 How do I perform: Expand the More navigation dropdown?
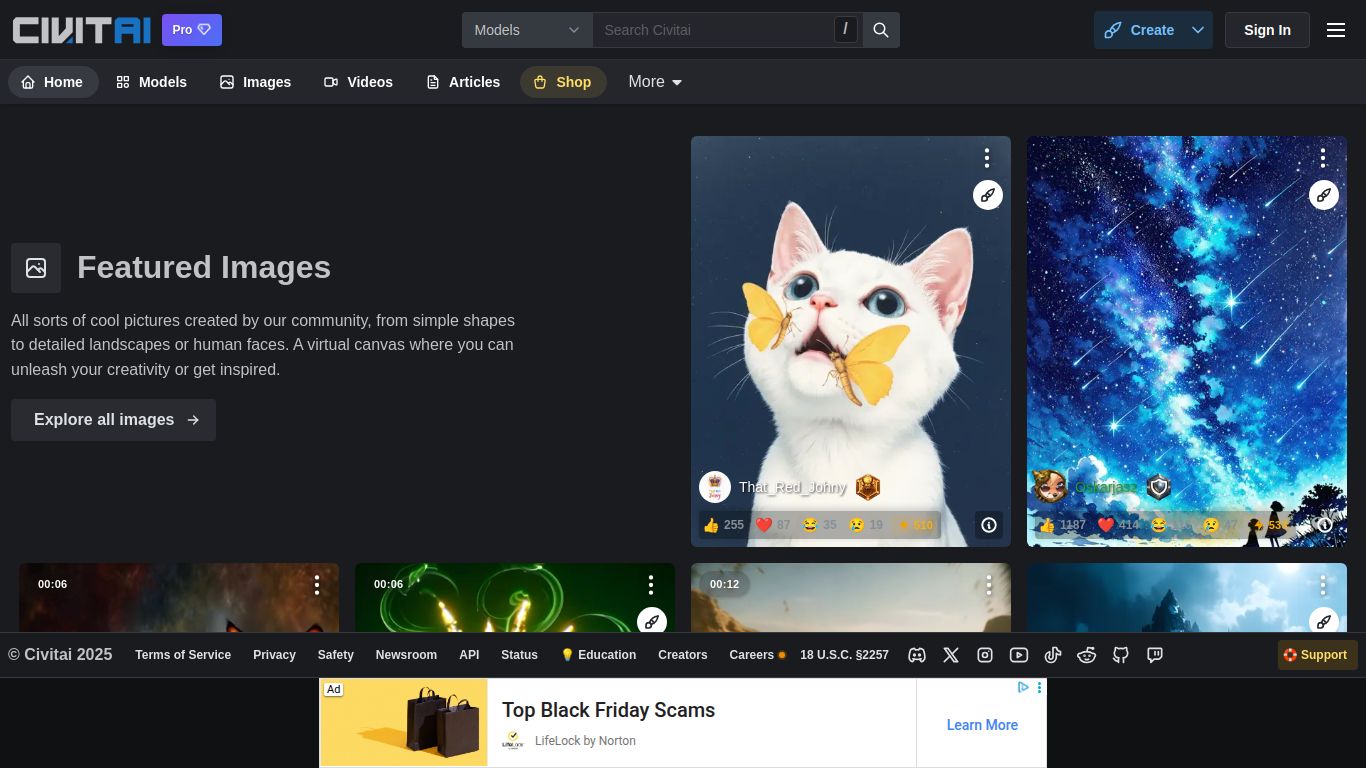(655, 82)
